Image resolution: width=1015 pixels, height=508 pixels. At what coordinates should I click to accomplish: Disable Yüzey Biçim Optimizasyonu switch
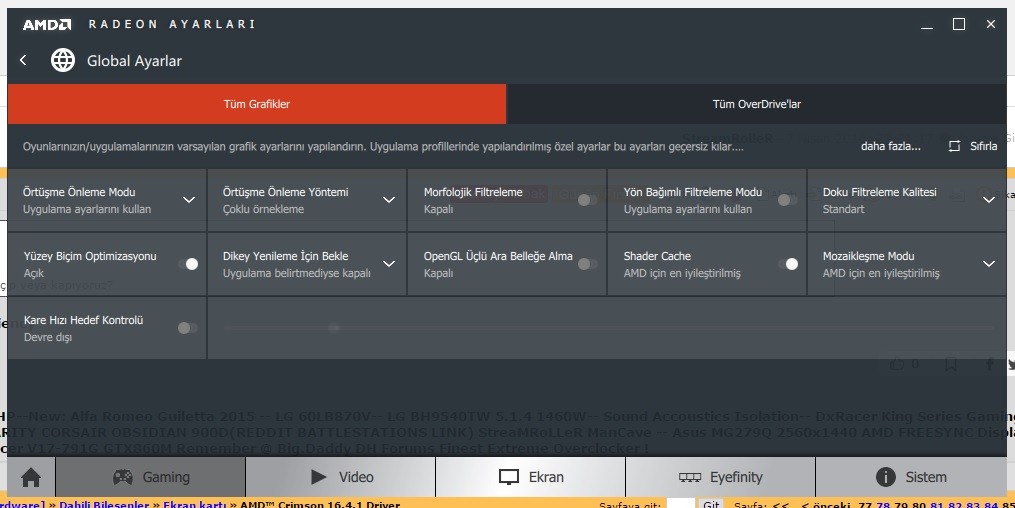(188, 264)
